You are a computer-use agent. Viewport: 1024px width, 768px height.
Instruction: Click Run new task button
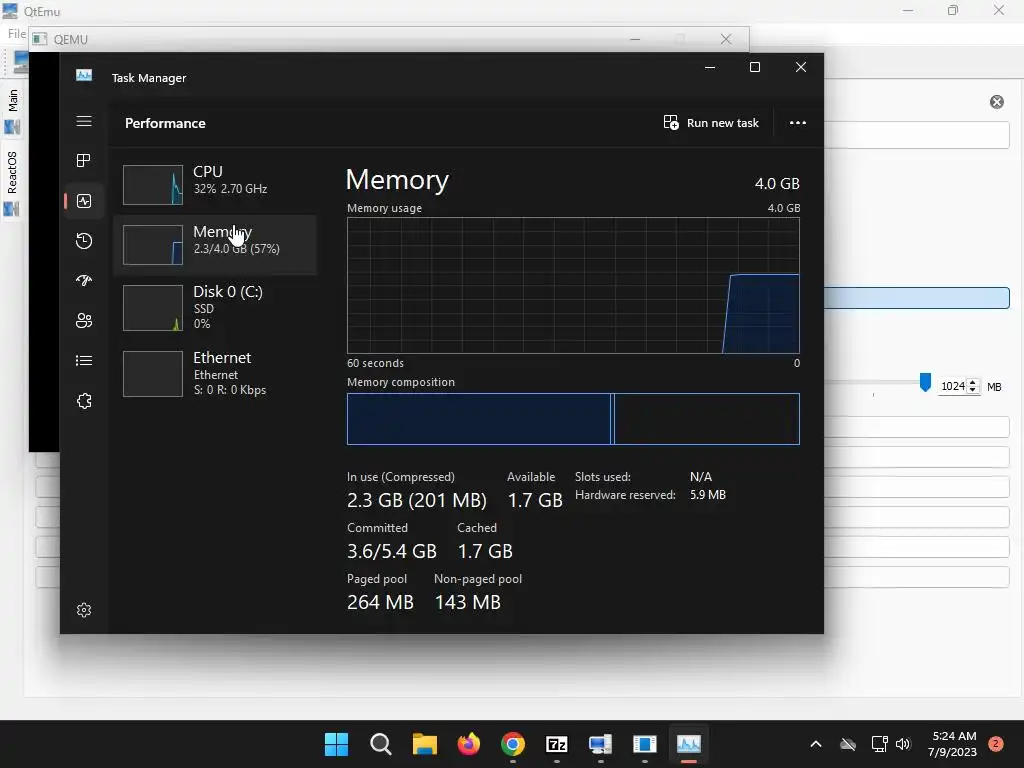(711, 123)
